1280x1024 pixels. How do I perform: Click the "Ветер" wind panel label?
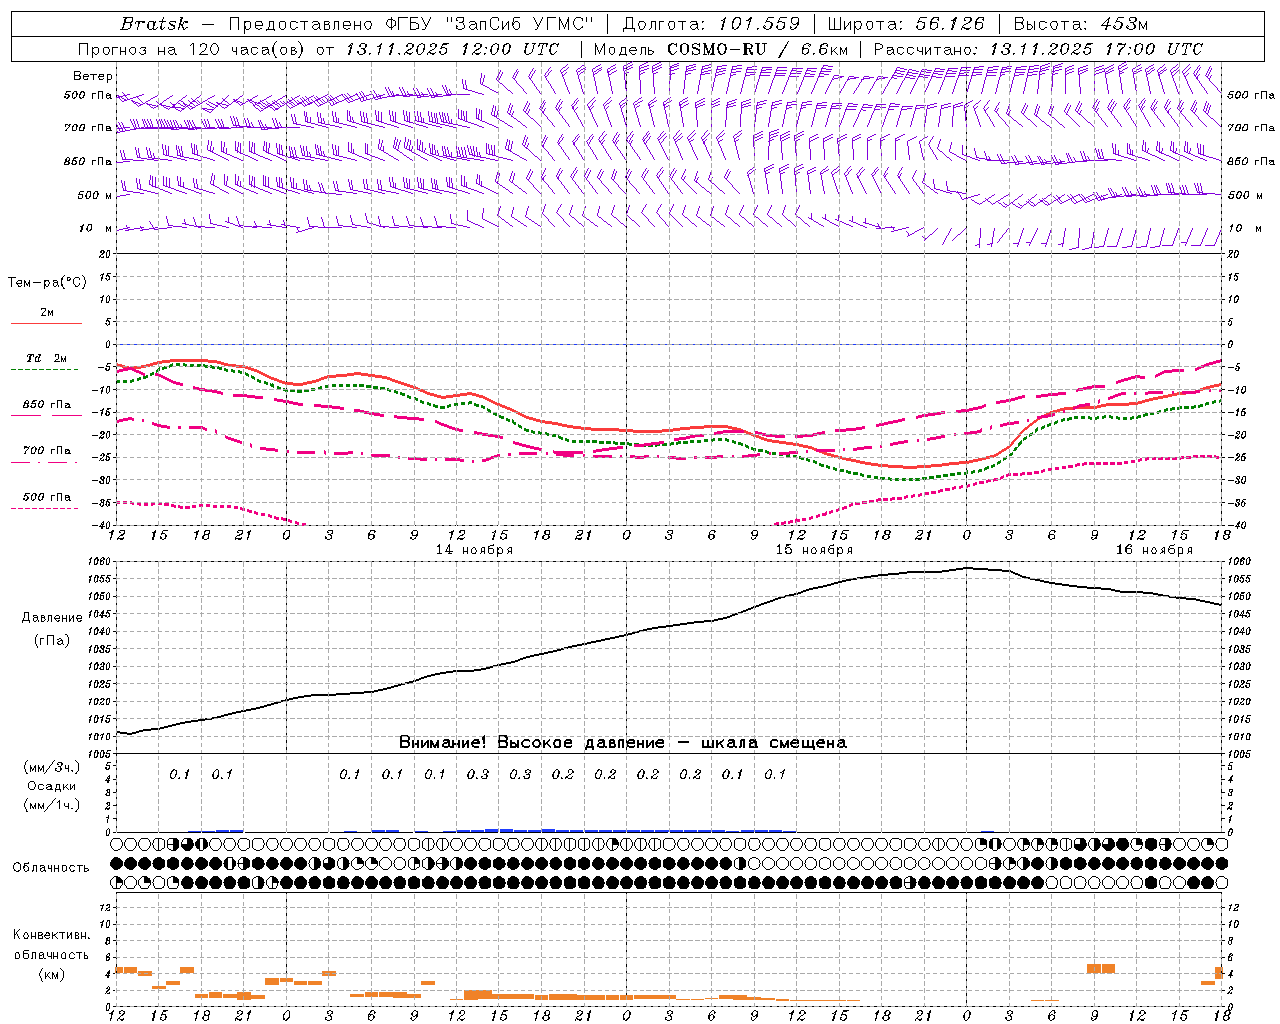[93, 76]
